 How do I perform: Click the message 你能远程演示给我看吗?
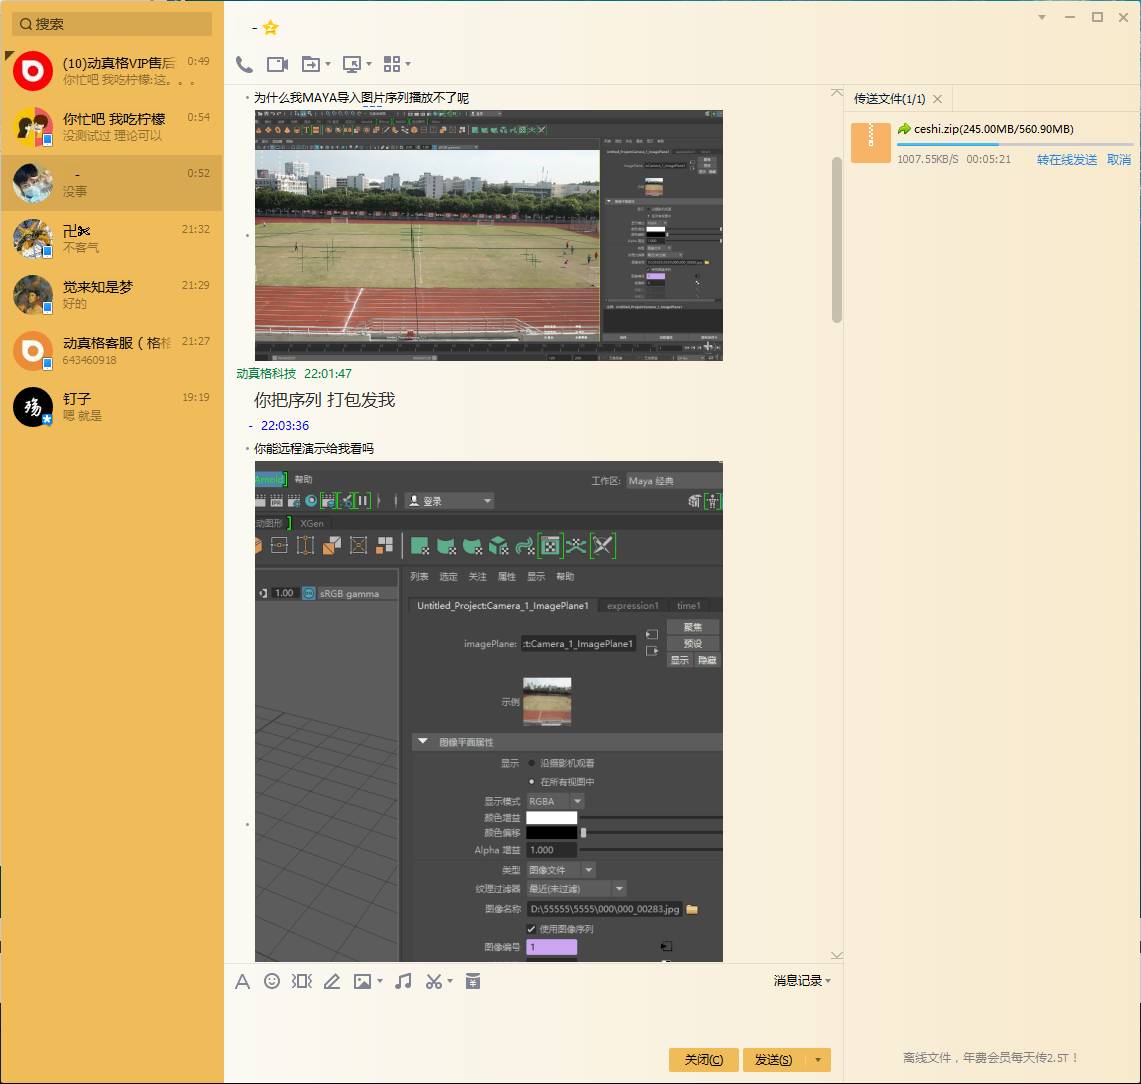click(x=314, y=448)
